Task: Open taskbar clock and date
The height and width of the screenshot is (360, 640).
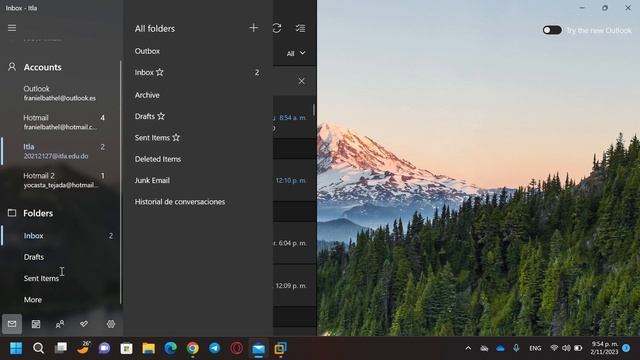Action: (604, 348)
